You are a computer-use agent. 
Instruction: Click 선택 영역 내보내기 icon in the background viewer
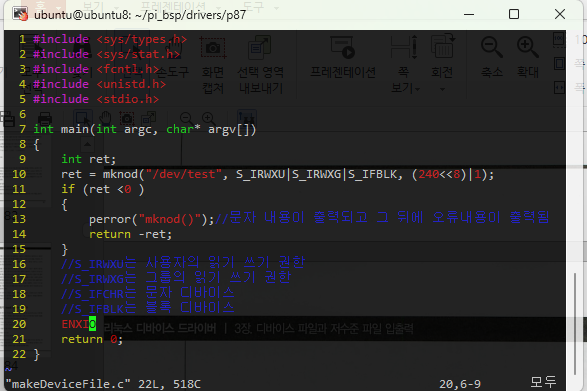260,47
